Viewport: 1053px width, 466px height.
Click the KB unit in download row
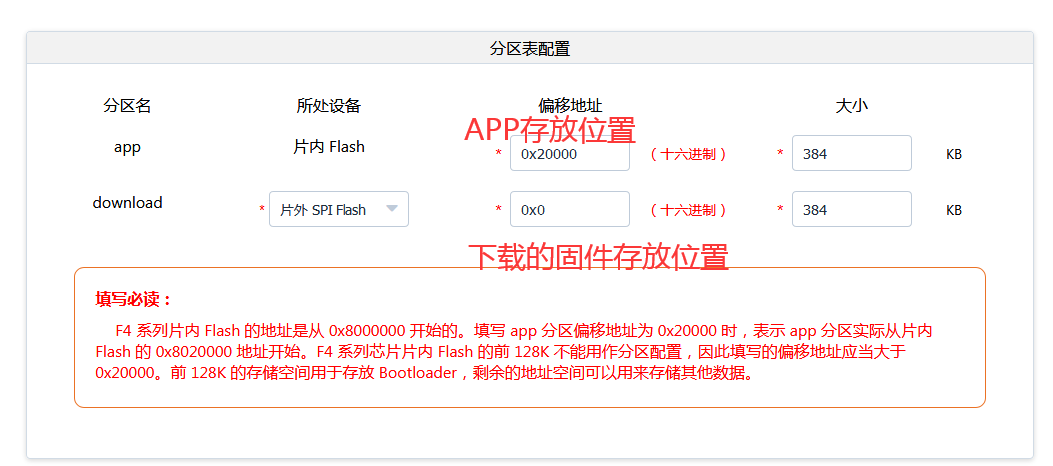tap(954, 210)
